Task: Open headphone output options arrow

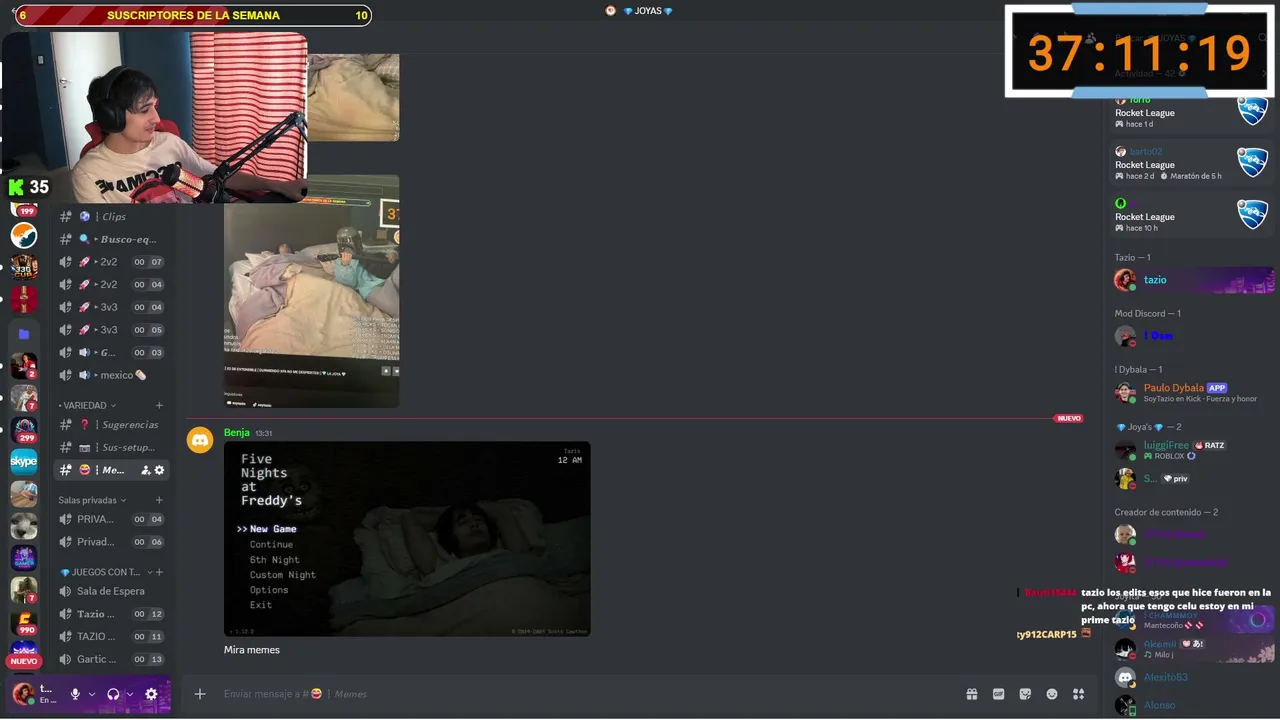Action: point(130,694)
